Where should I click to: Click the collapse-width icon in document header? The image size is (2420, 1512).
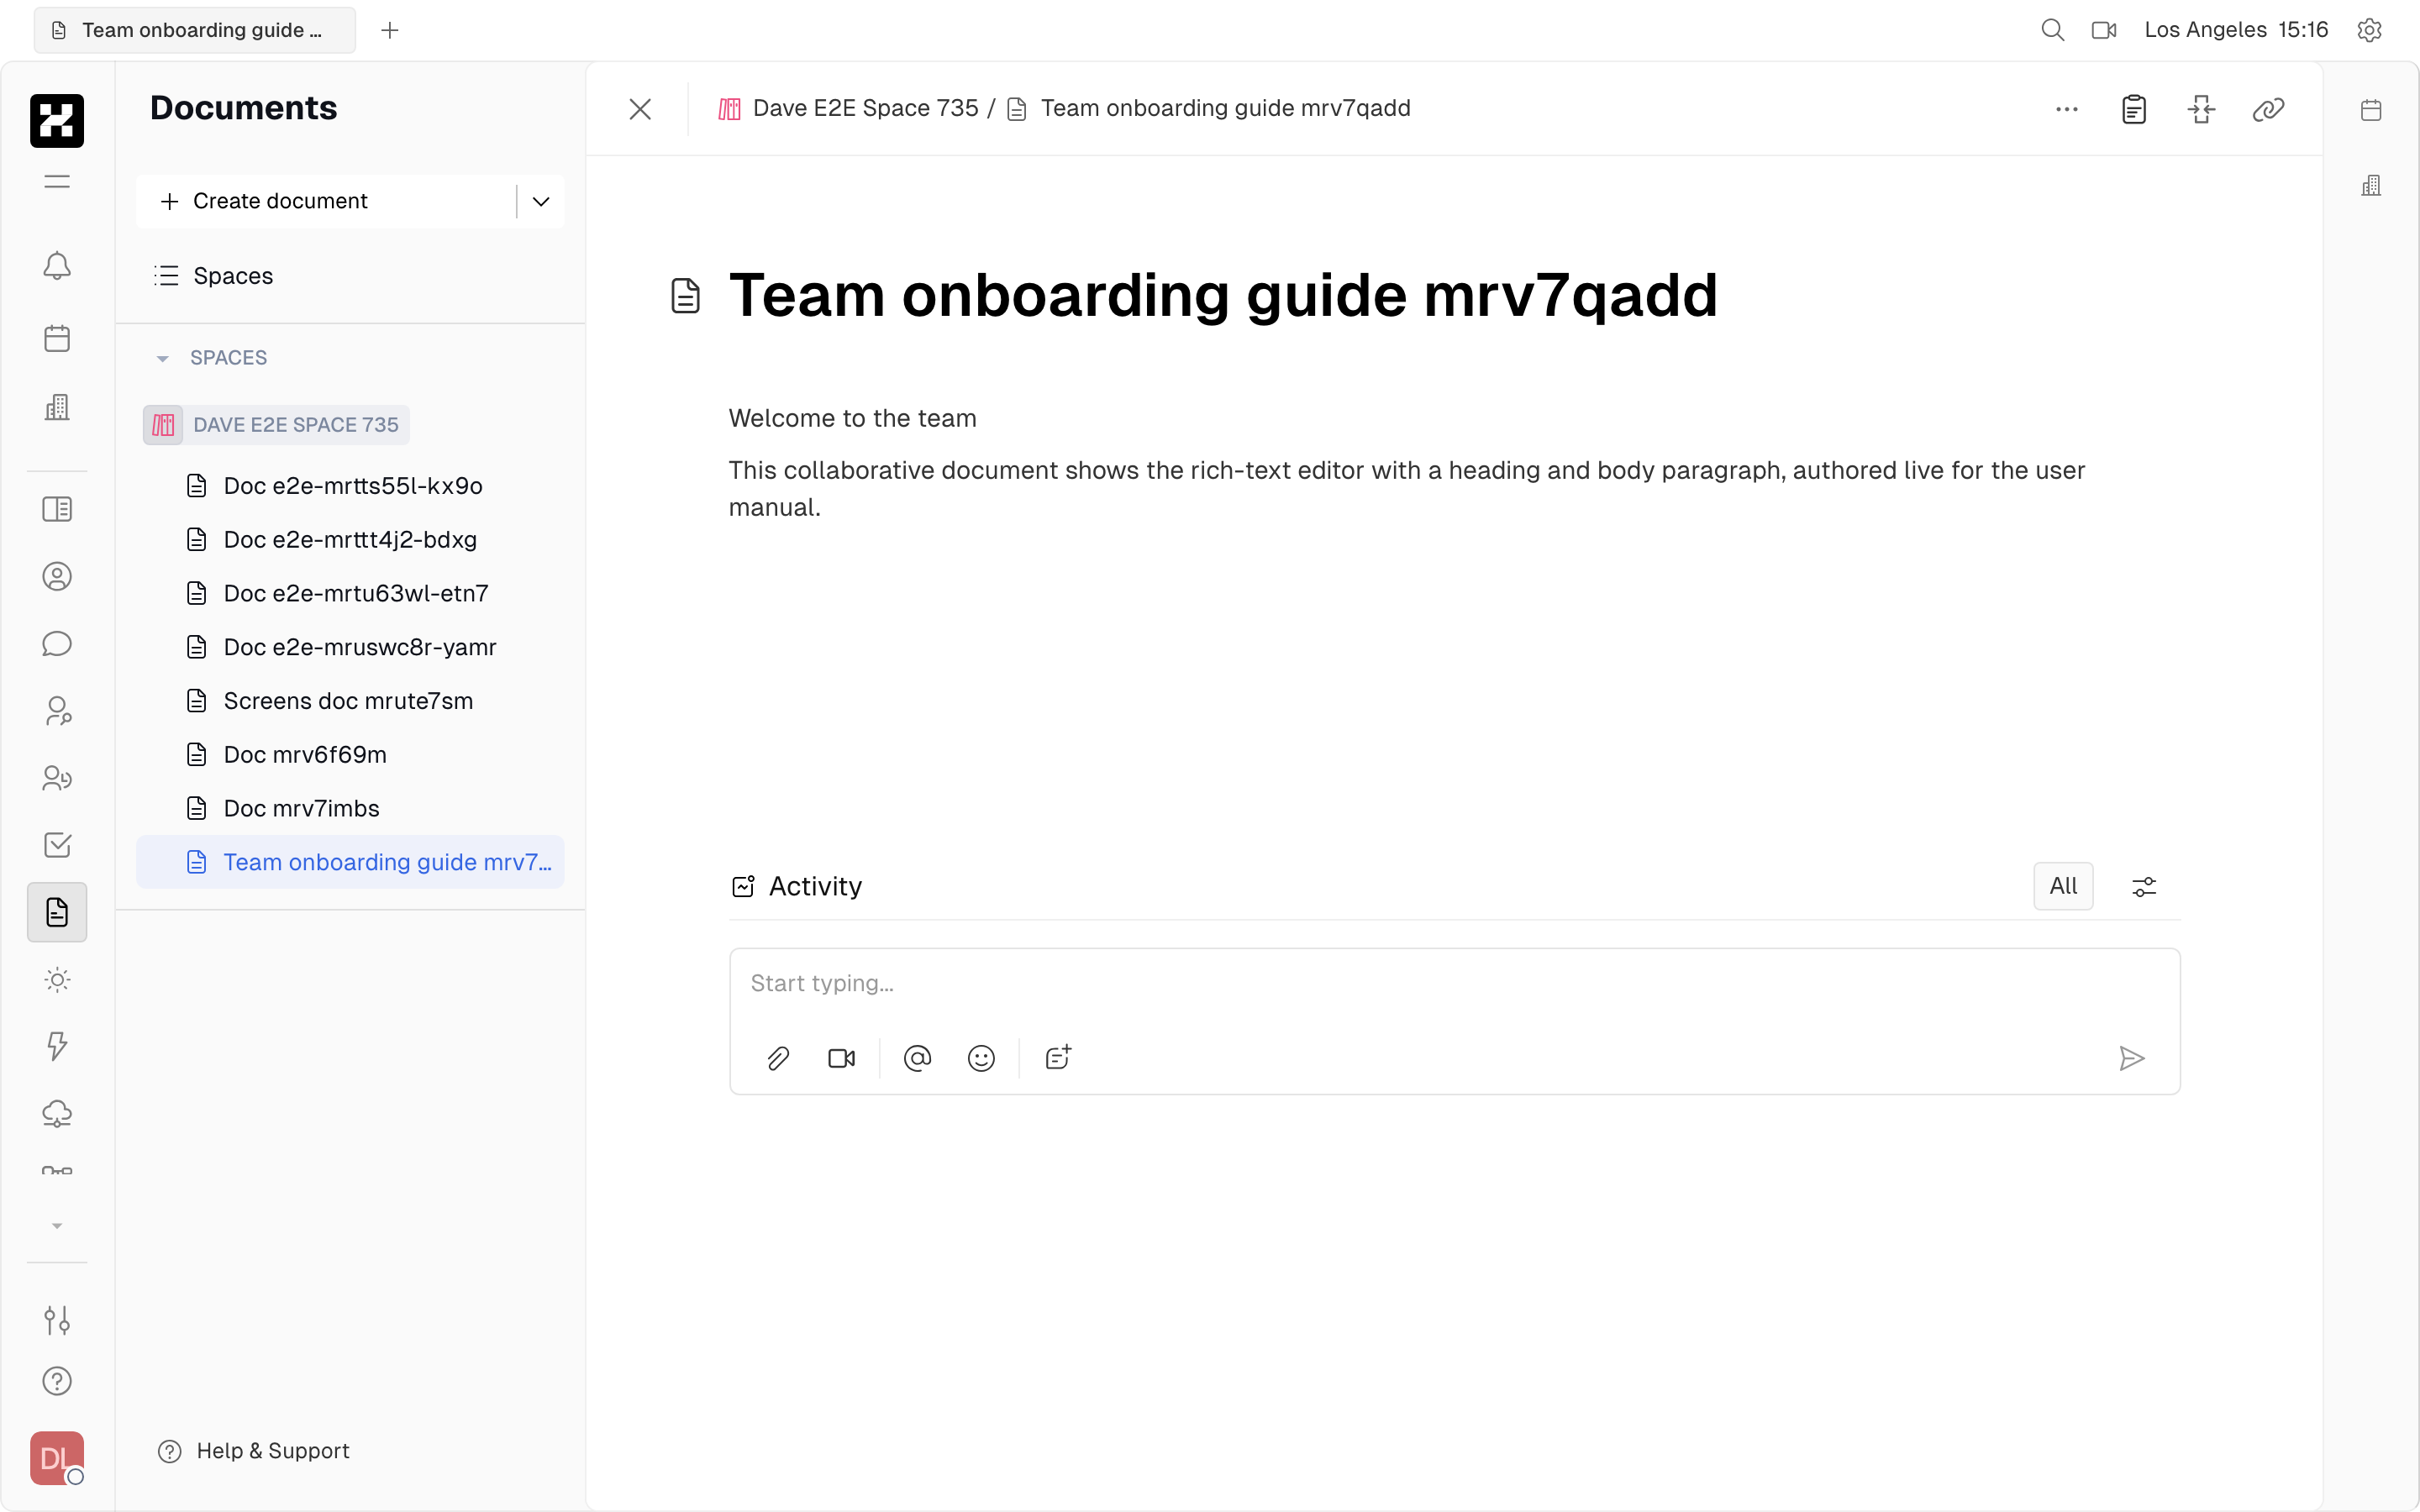pos(2201,109)
